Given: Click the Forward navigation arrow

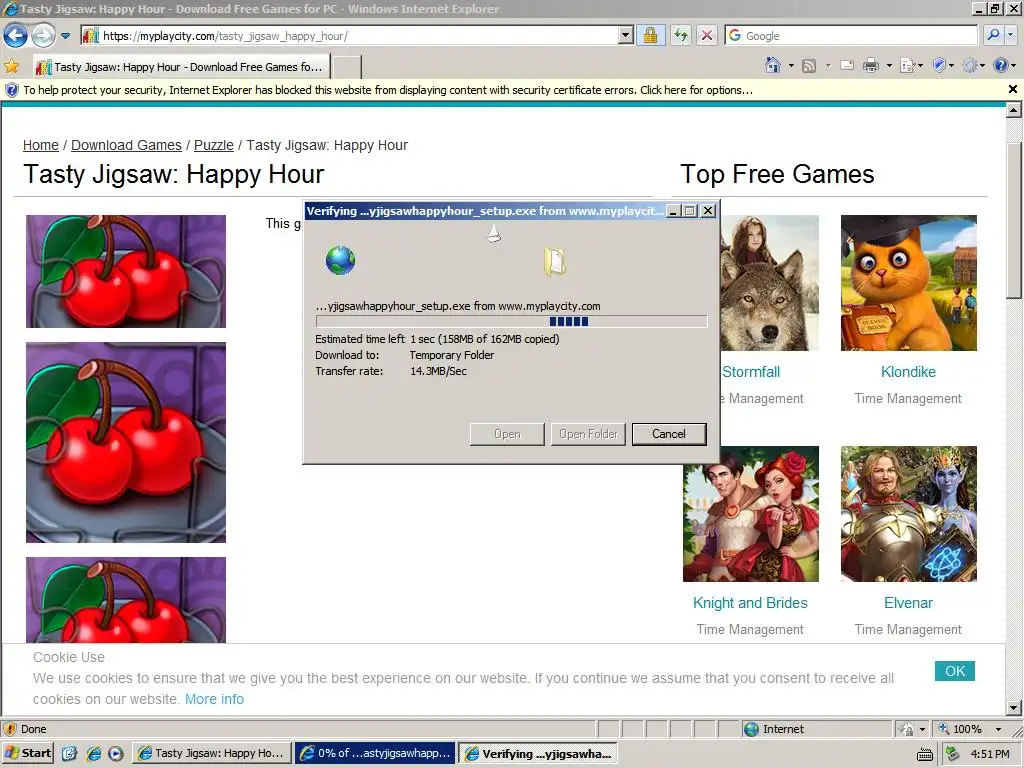Looking at the screenshot, I should coord(43,35).
